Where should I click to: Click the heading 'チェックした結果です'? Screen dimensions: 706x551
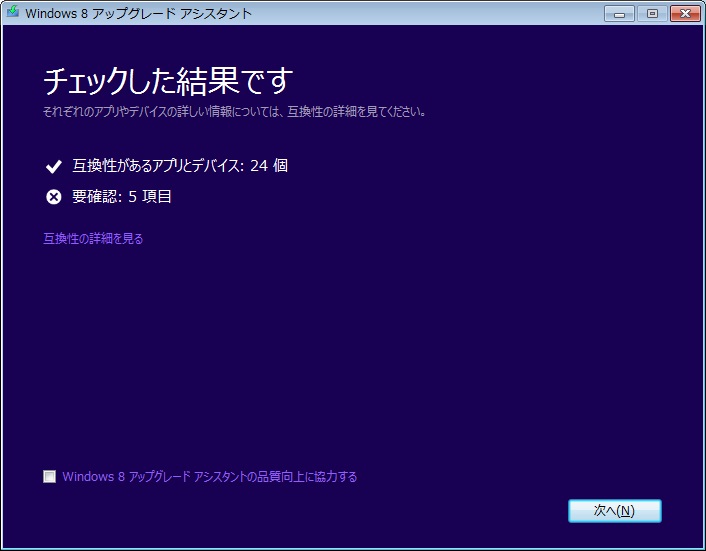pyautogui.click(x=168, y=81)
